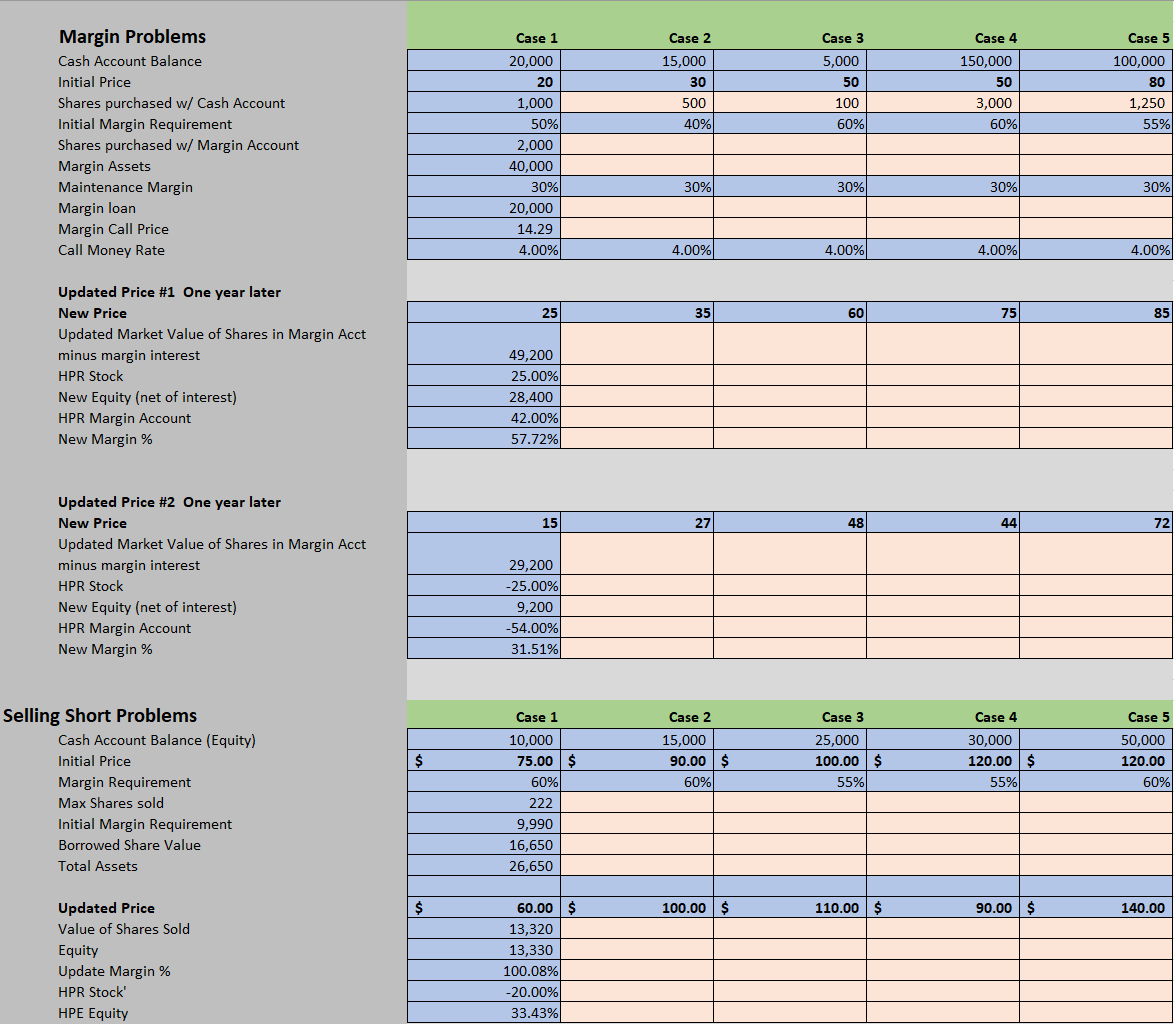
Task: Click Updated Price #1 new price 75
Action: tap(943, 312)
